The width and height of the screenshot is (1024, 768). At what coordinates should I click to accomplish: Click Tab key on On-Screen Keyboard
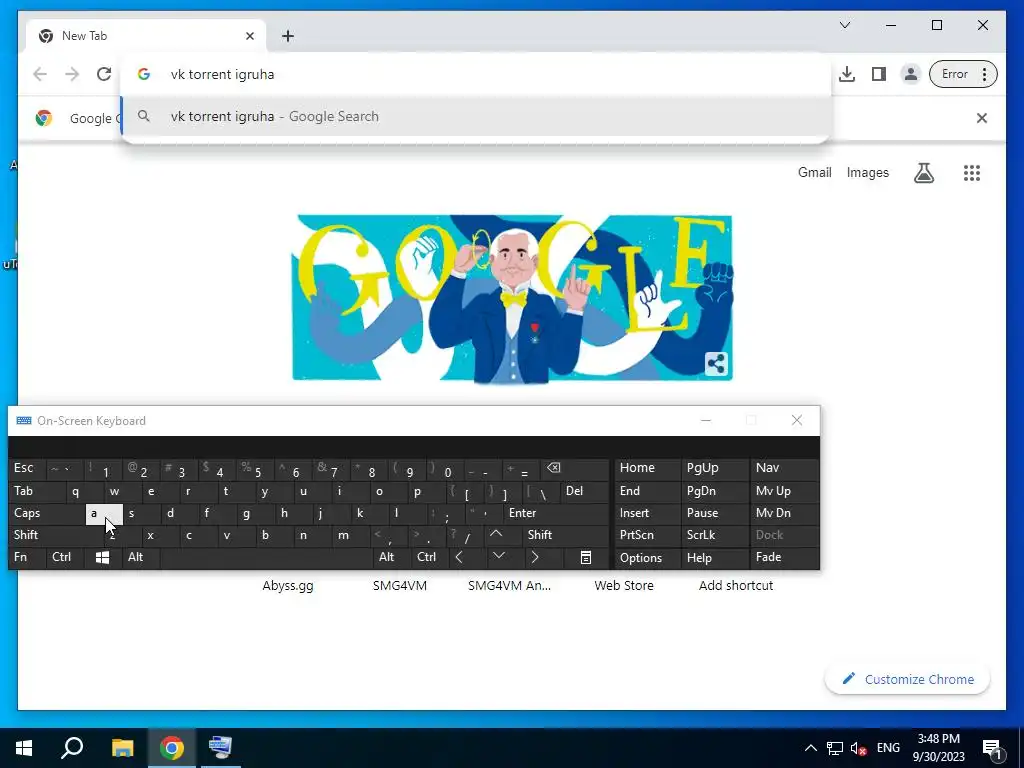point(37,491)
